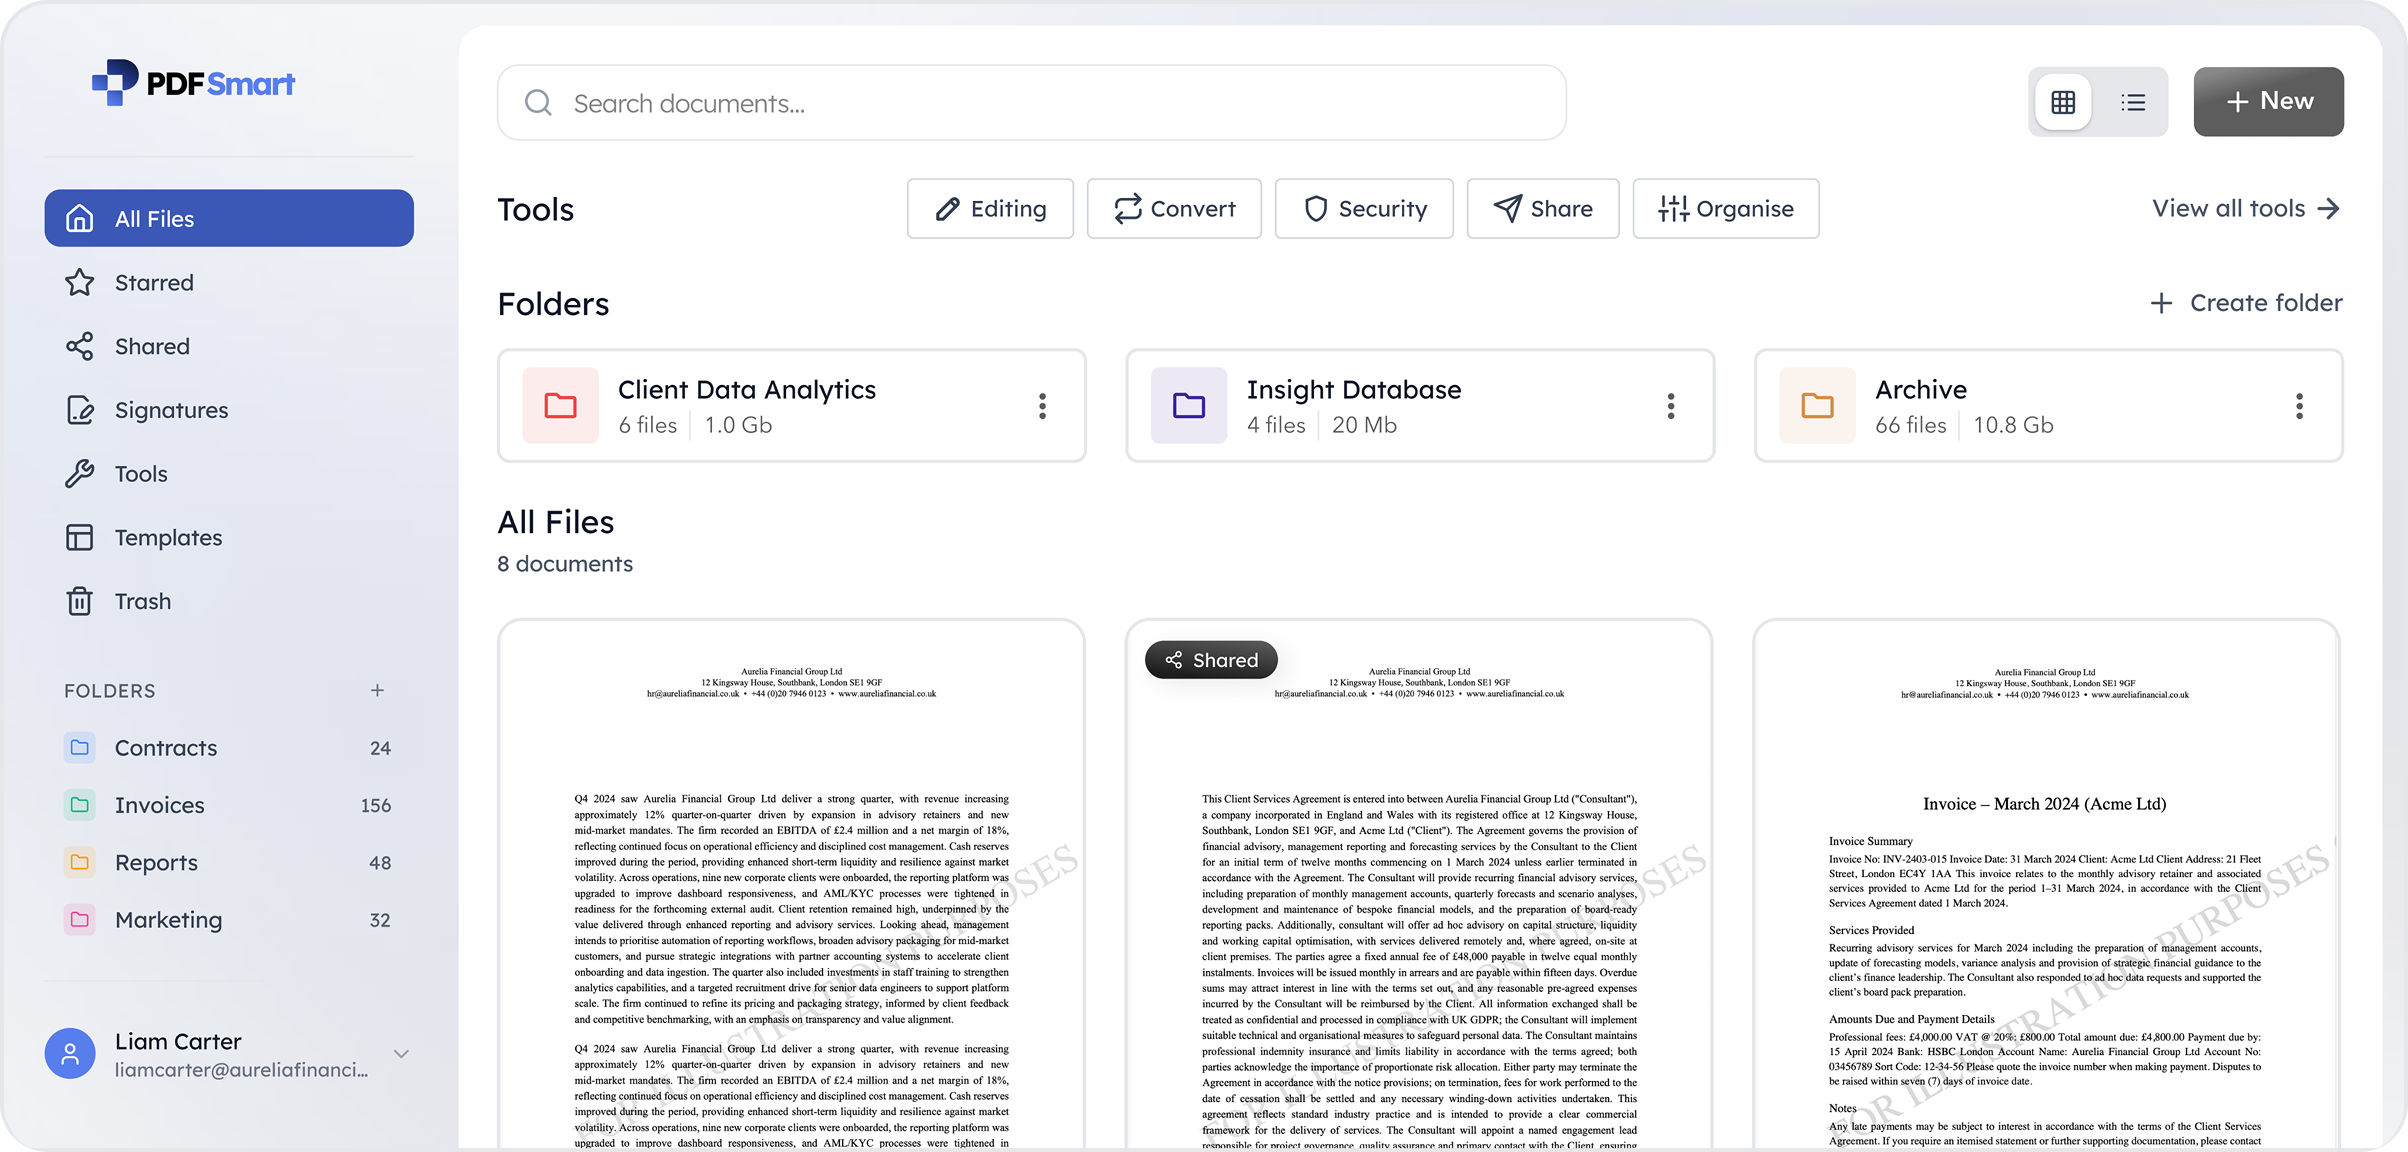Select the Organise tool button
The height and width of the screenshot is (1152, 2408).
1725,209
